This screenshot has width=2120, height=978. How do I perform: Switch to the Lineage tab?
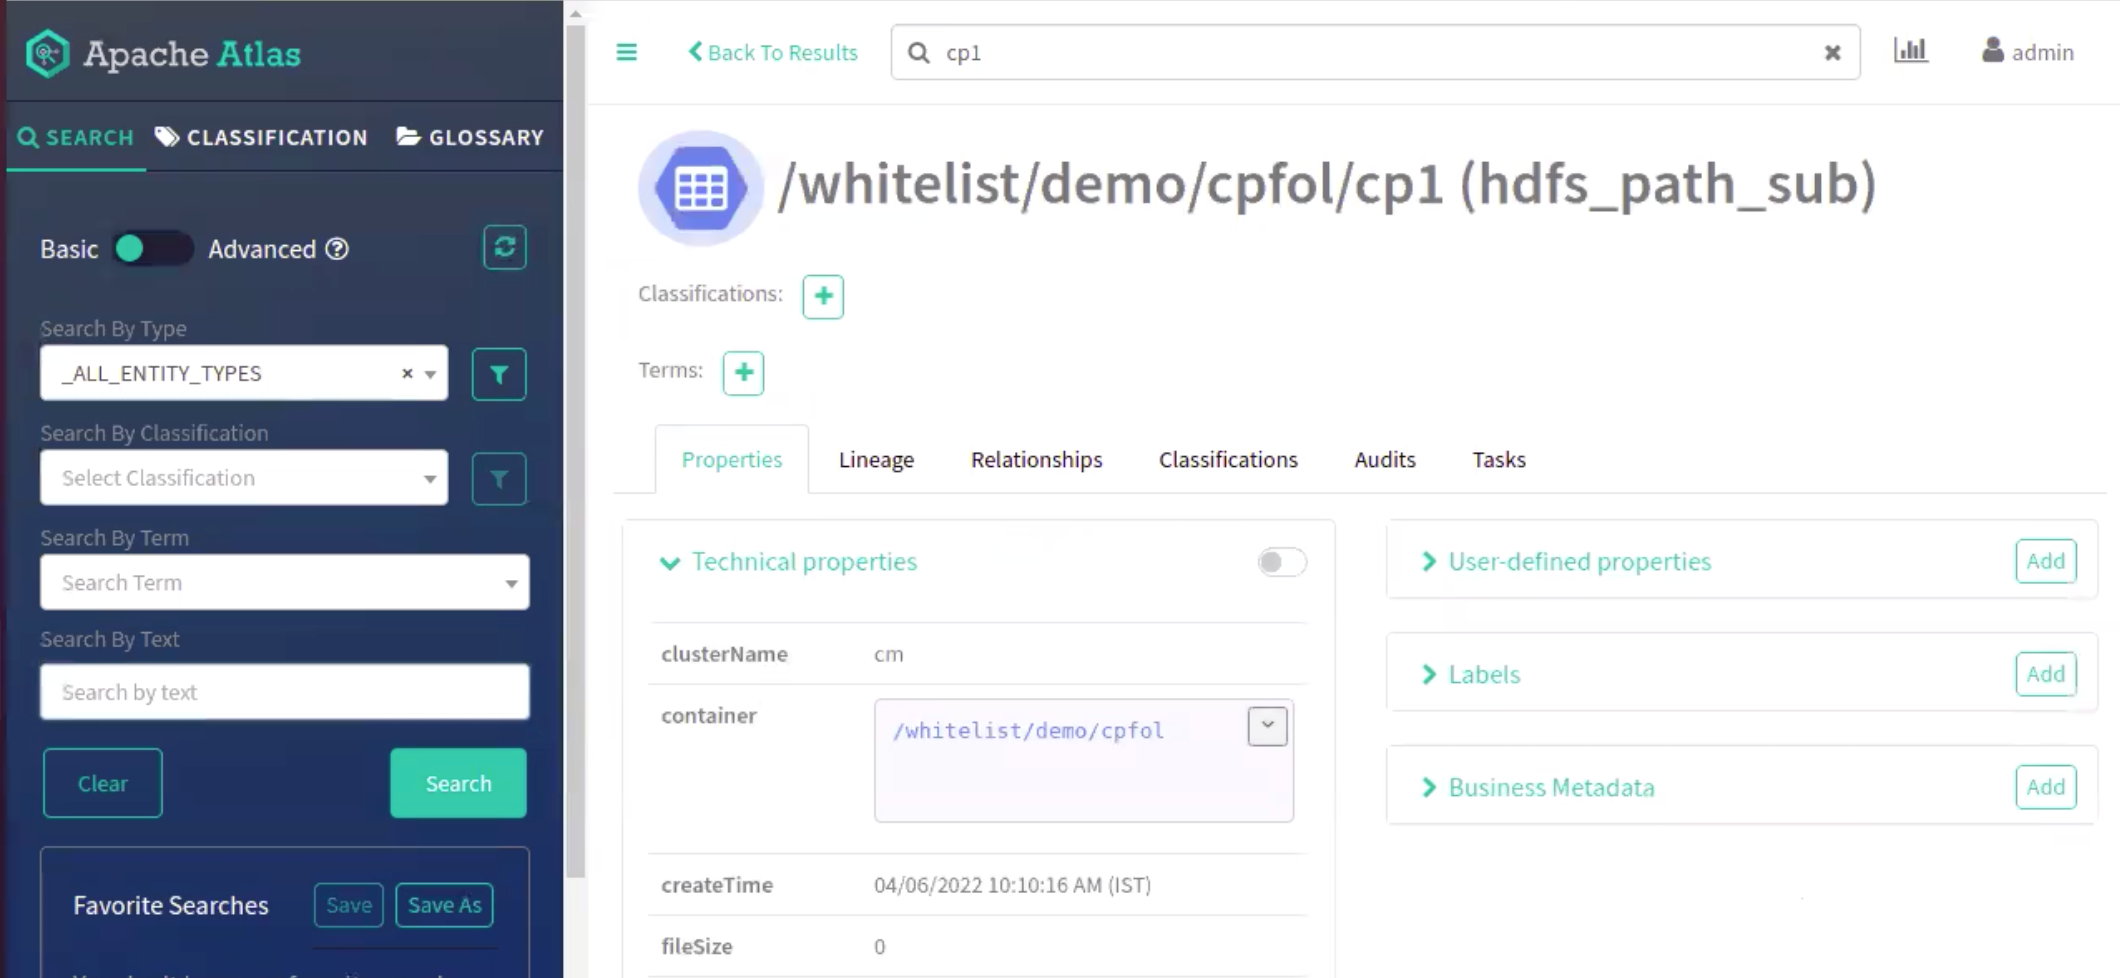876,460
